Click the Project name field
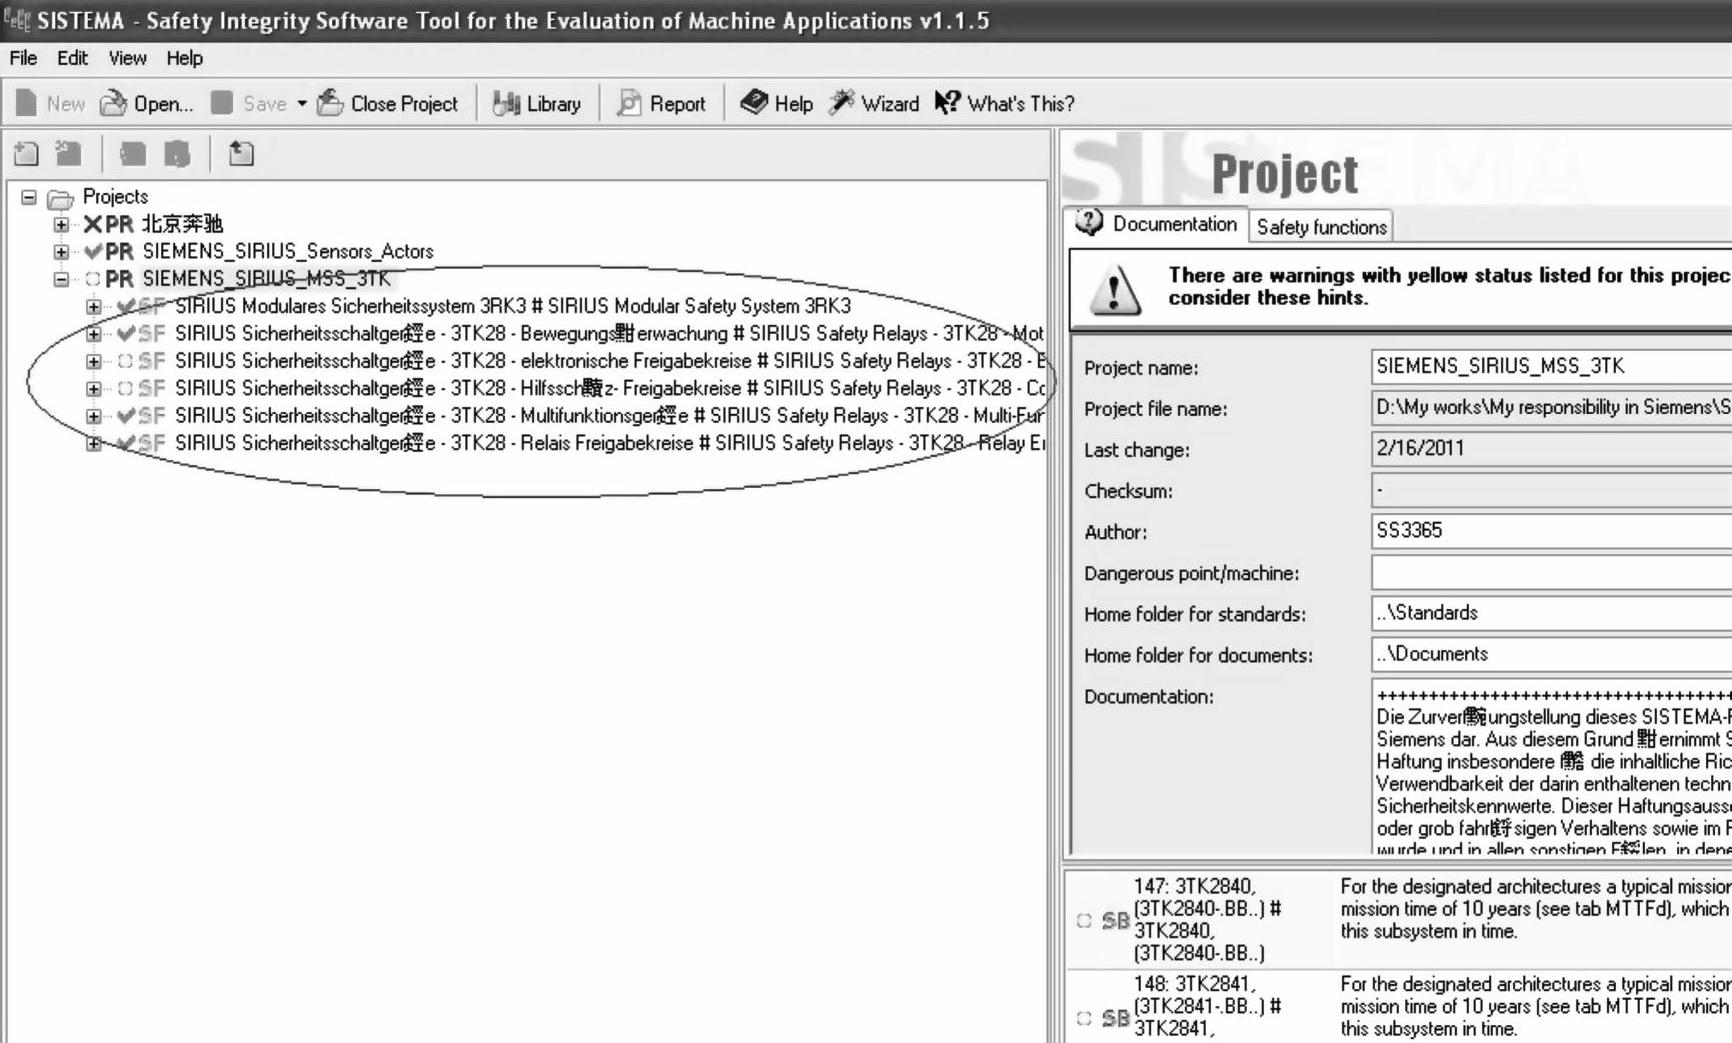 click(x=1551, y=366)
